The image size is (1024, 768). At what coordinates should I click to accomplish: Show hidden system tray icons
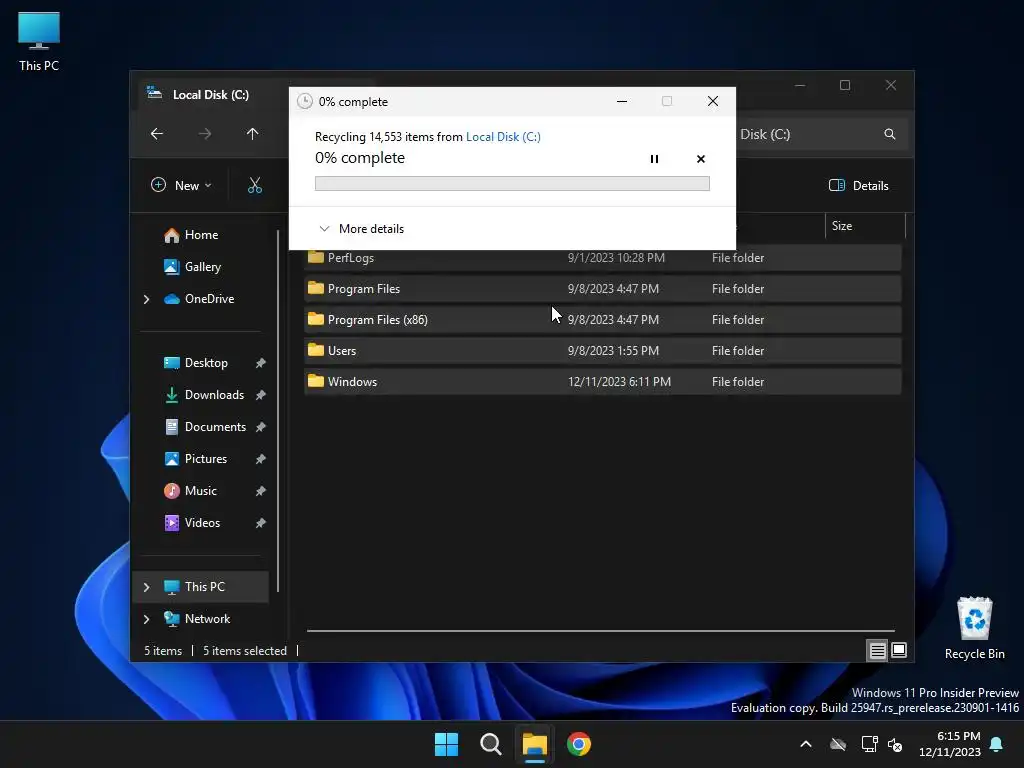click(806, 744)
